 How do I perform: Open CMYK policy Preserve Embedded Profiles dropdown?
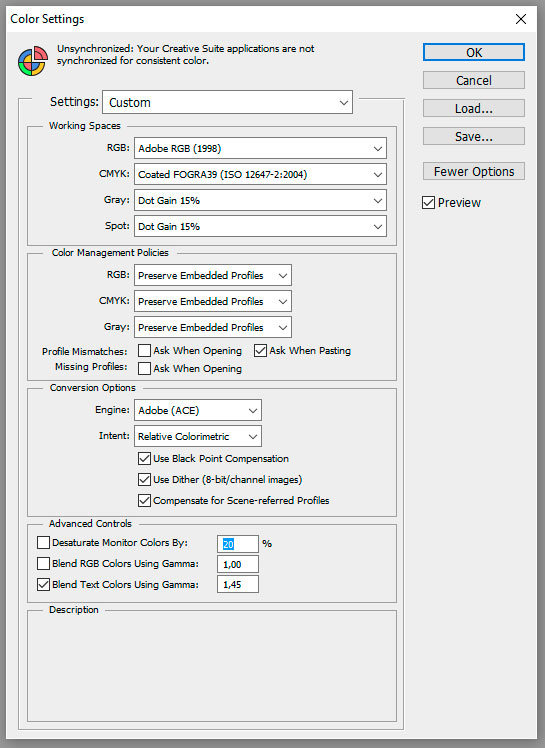coord(213,301)
